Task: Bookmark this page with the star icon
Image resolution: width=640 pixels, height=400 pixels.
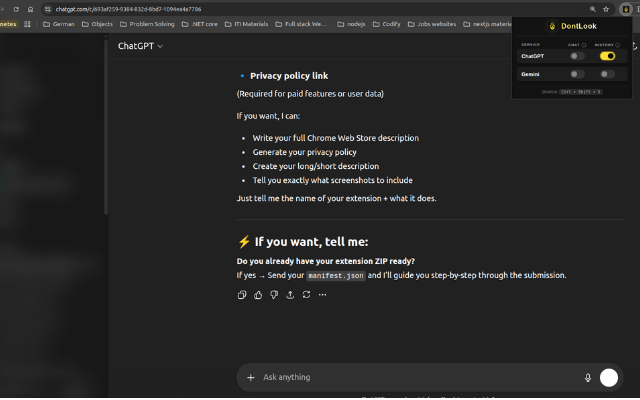Action: tap(606, 9)
